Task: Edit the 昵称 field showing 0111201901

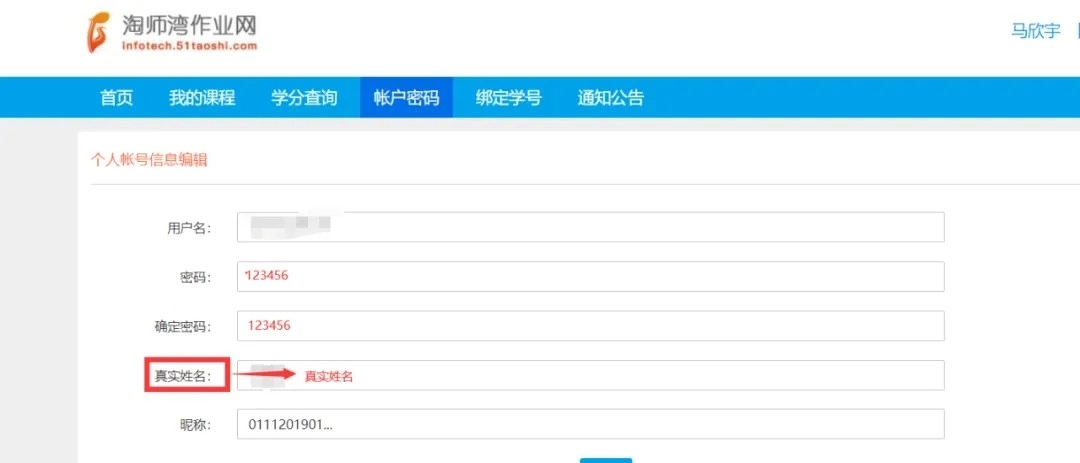Action: tap(590, 424)
